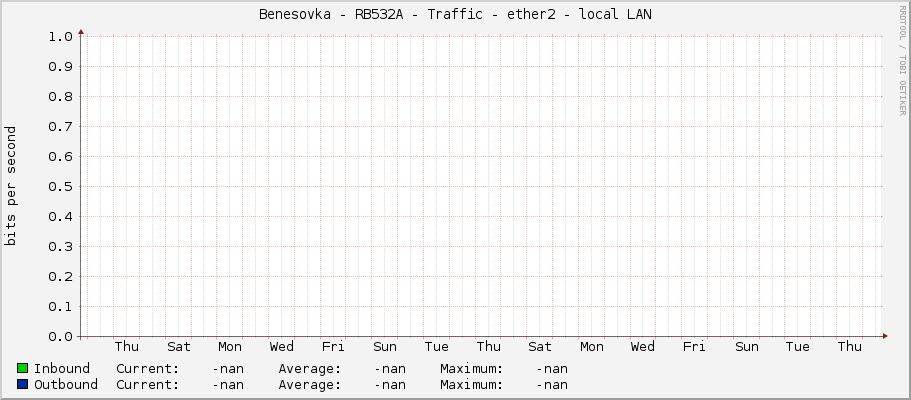Click the y-axis value 1.0

(60, 37)
